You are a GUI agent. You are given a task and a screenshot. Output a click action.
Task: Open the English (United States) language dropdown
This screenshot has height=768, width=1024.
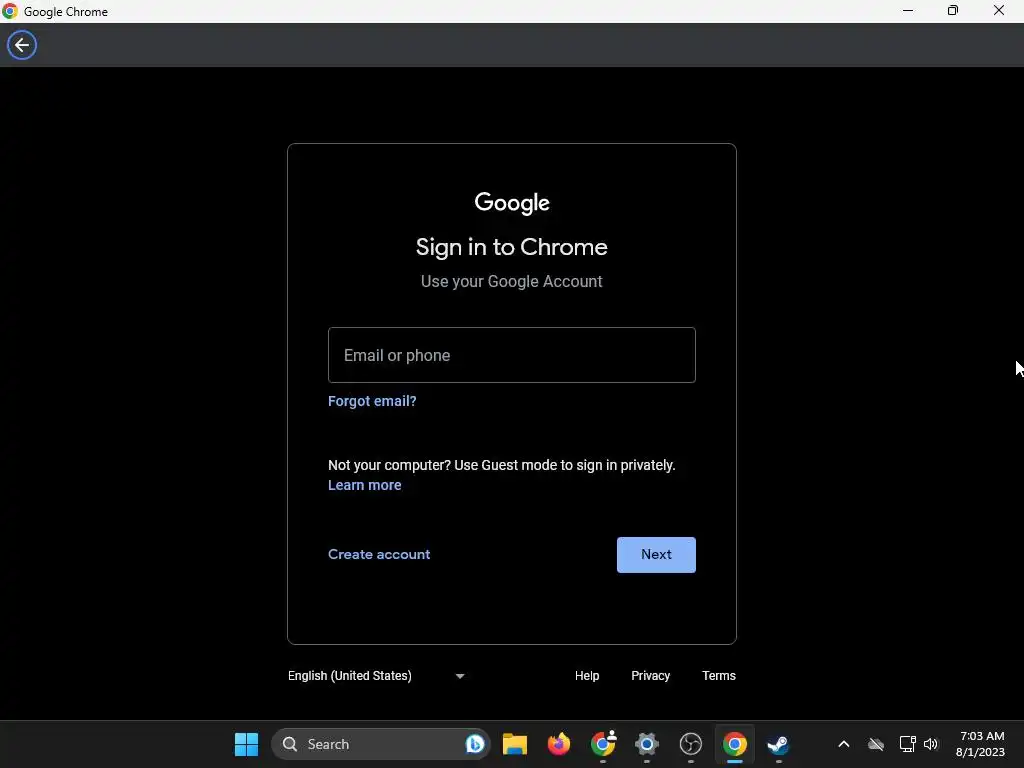(x=376, y=676)
